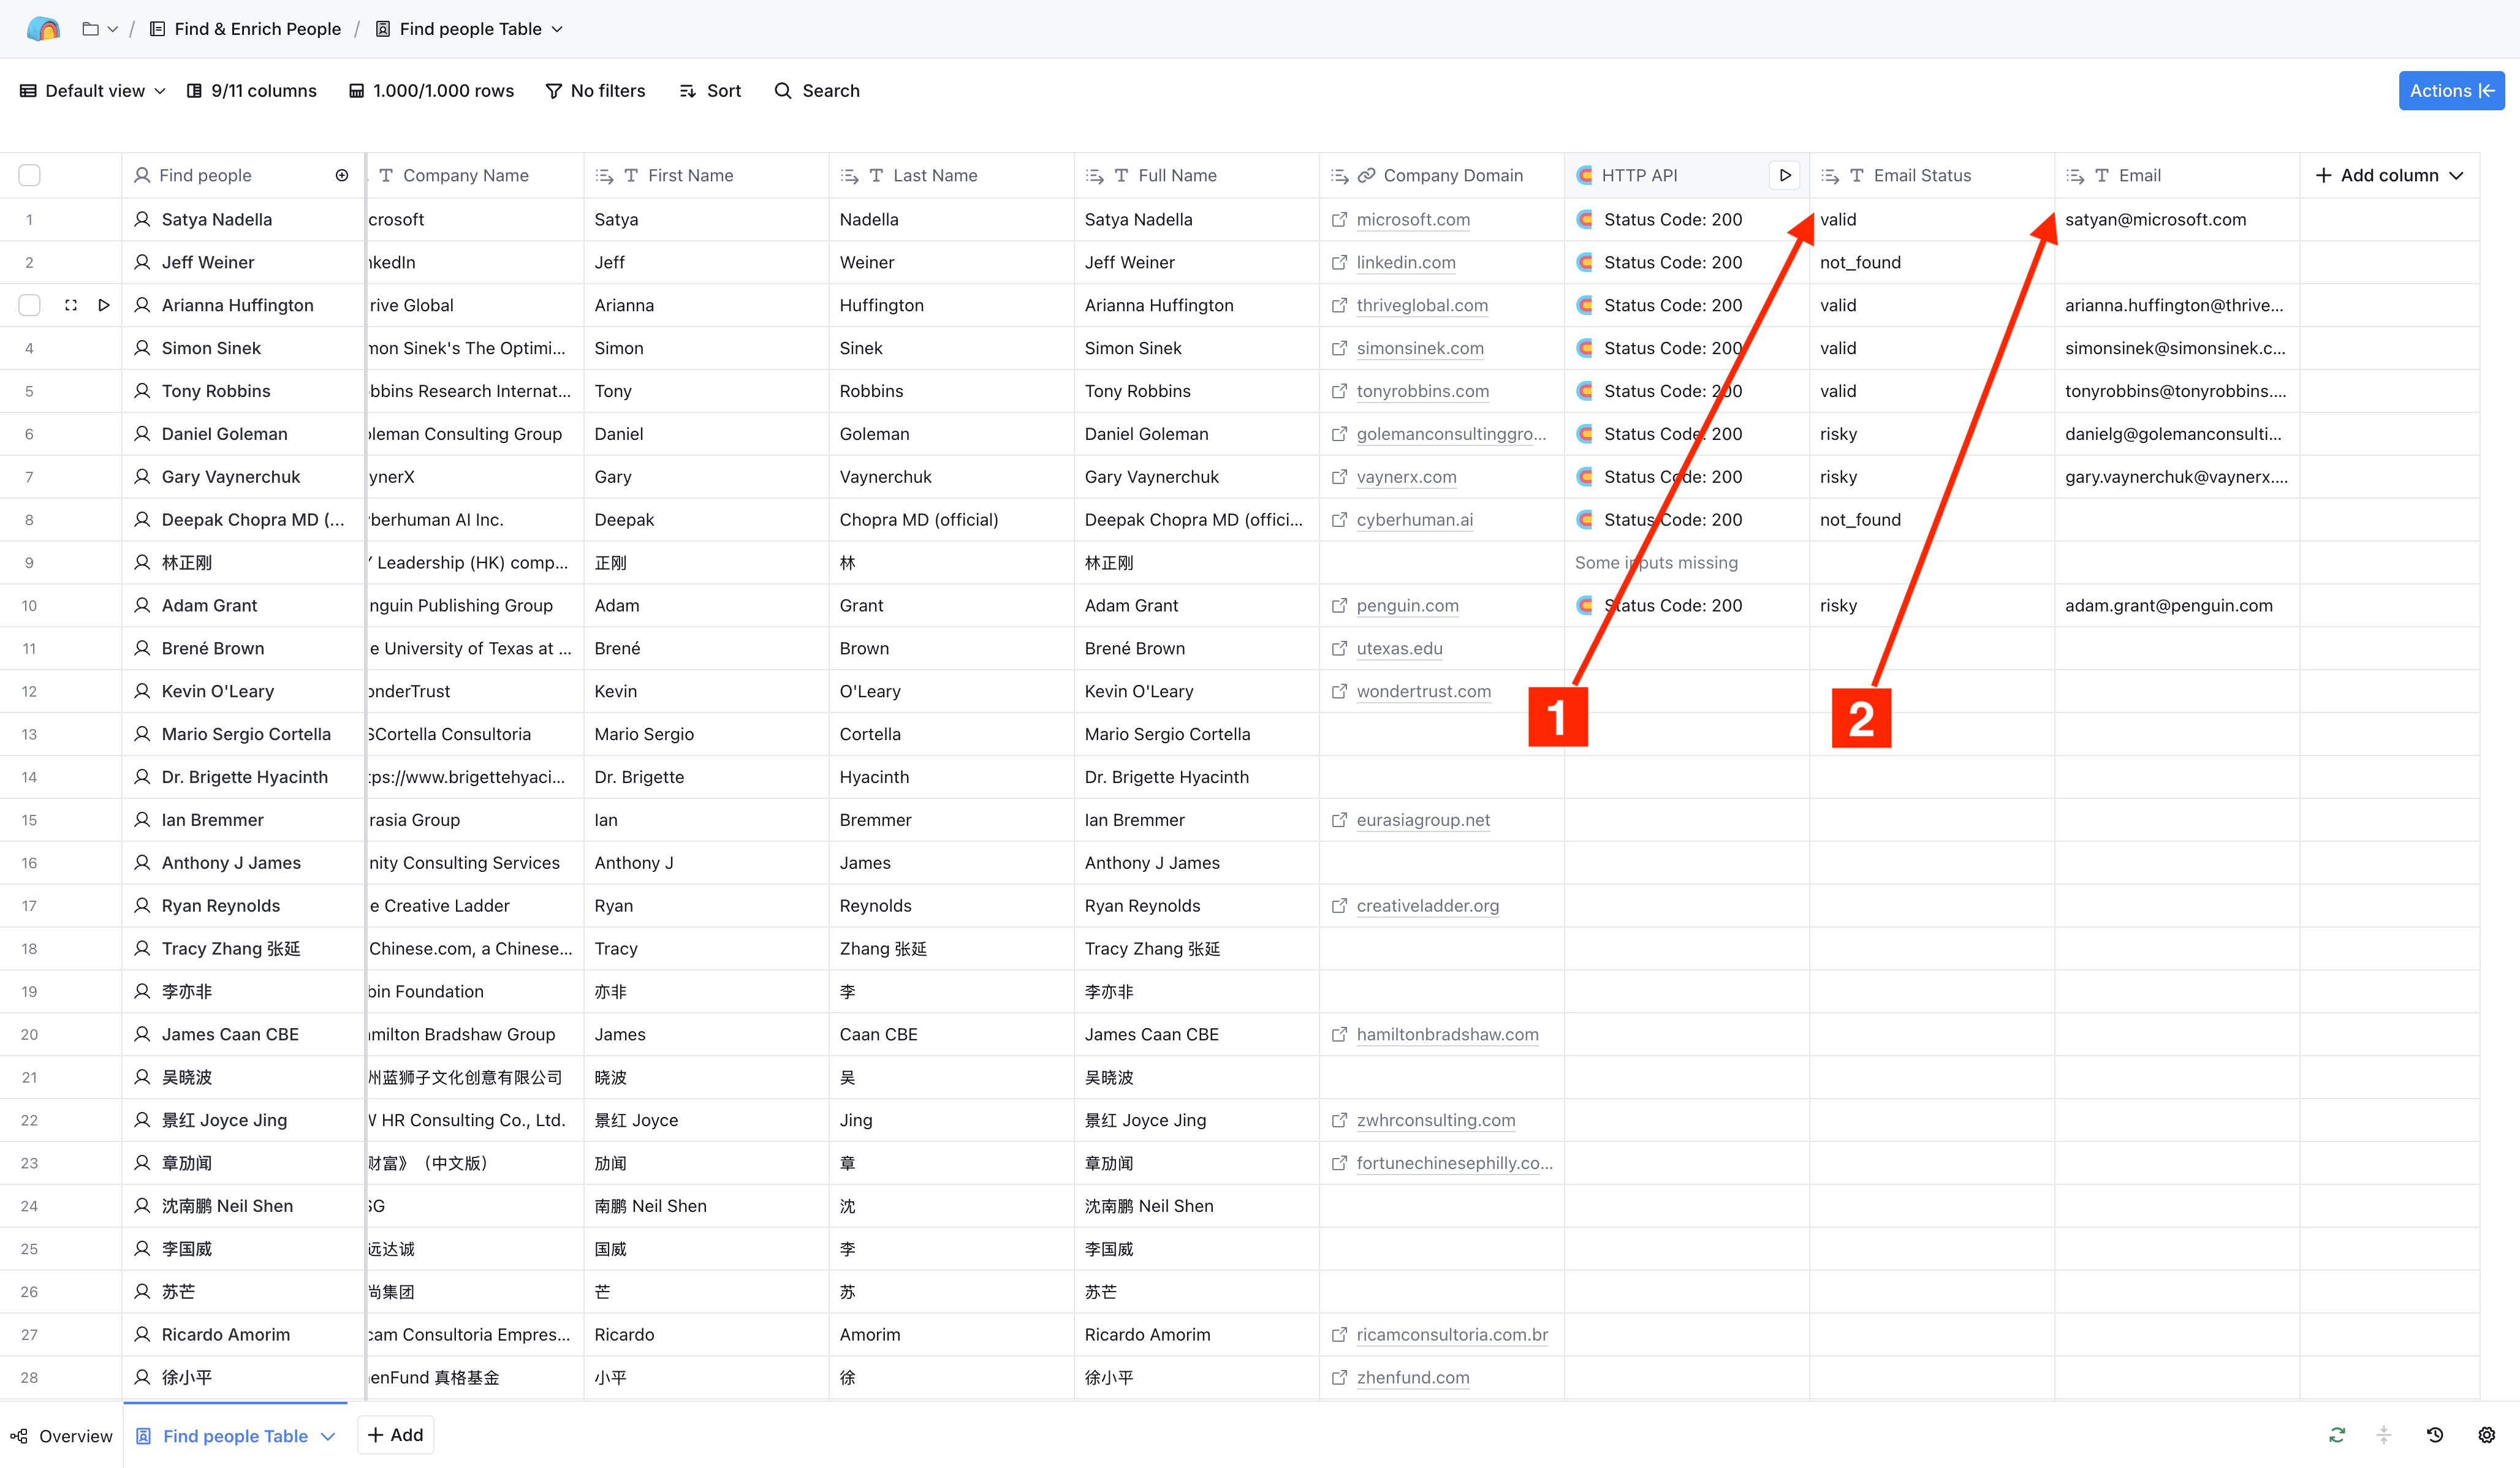The height and width of the screenshot is (1468, 2520).
Task: Open the eurasiagroup.net link
Action: tap(1422, 820)
